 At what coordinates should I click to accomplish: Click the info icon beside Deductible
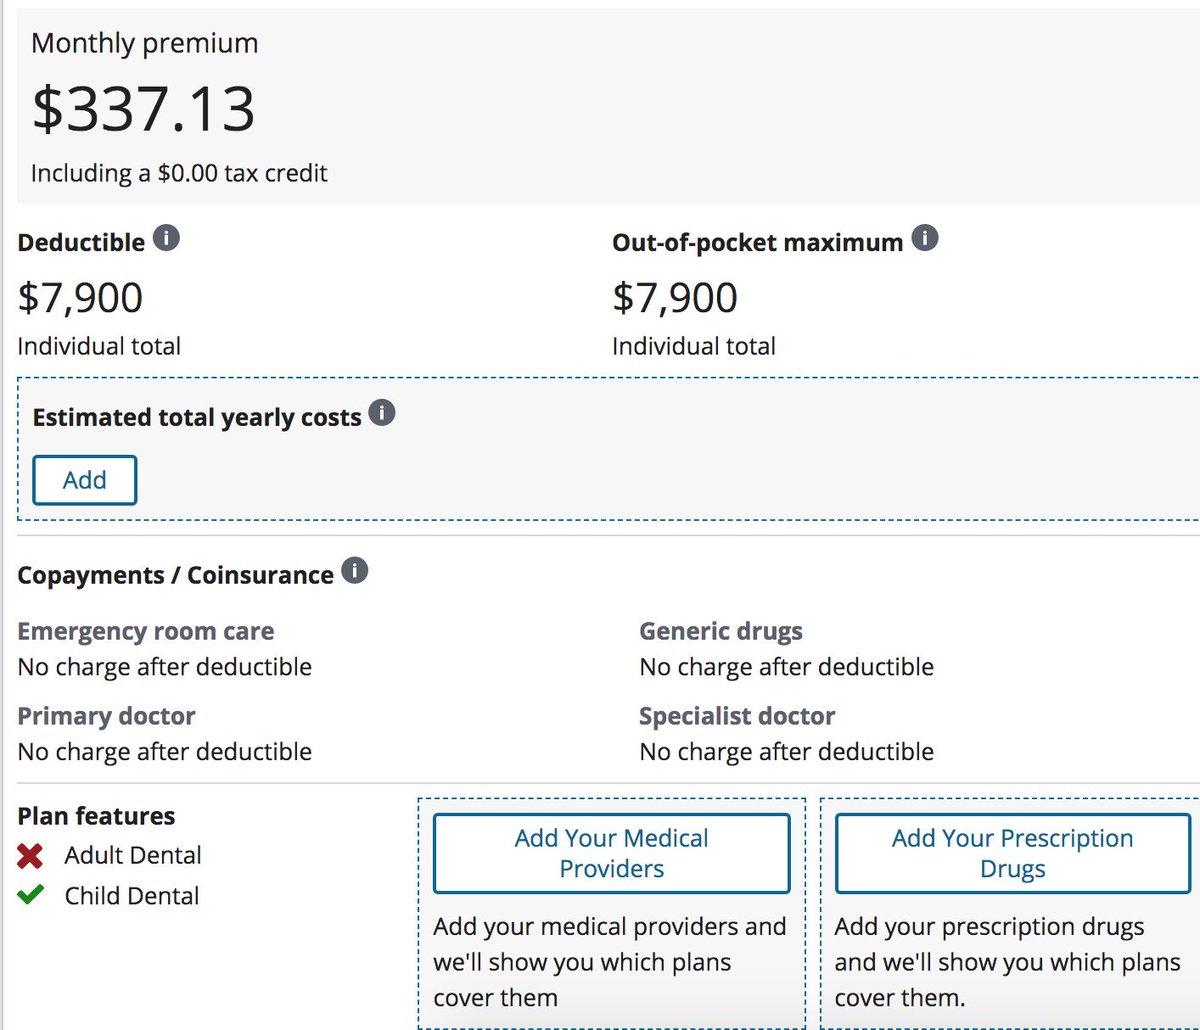point(167,240)
